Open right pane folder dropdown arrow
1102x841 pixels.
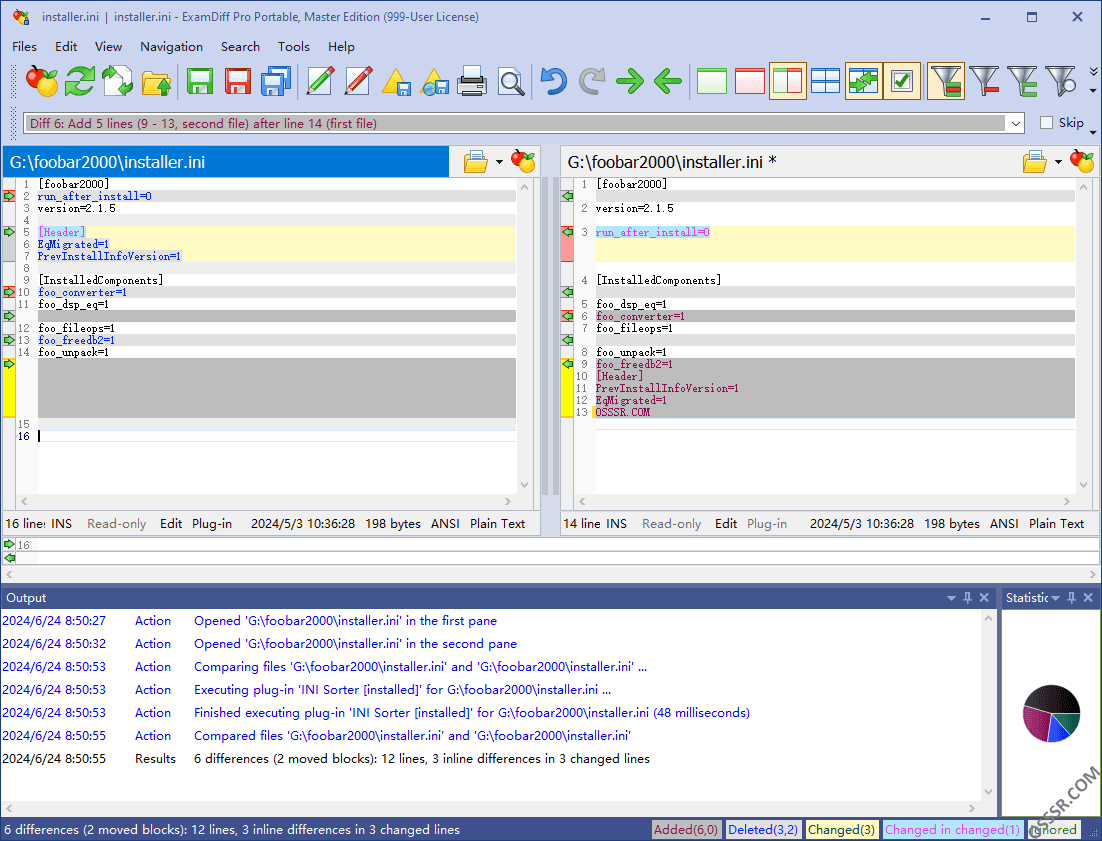(x=1058, y=162)
